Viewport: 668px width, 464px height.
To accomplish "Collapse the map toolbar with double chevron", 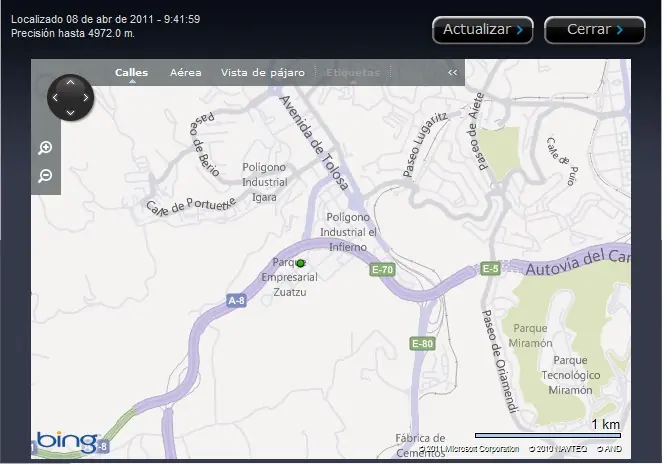I will pos(452,72).
